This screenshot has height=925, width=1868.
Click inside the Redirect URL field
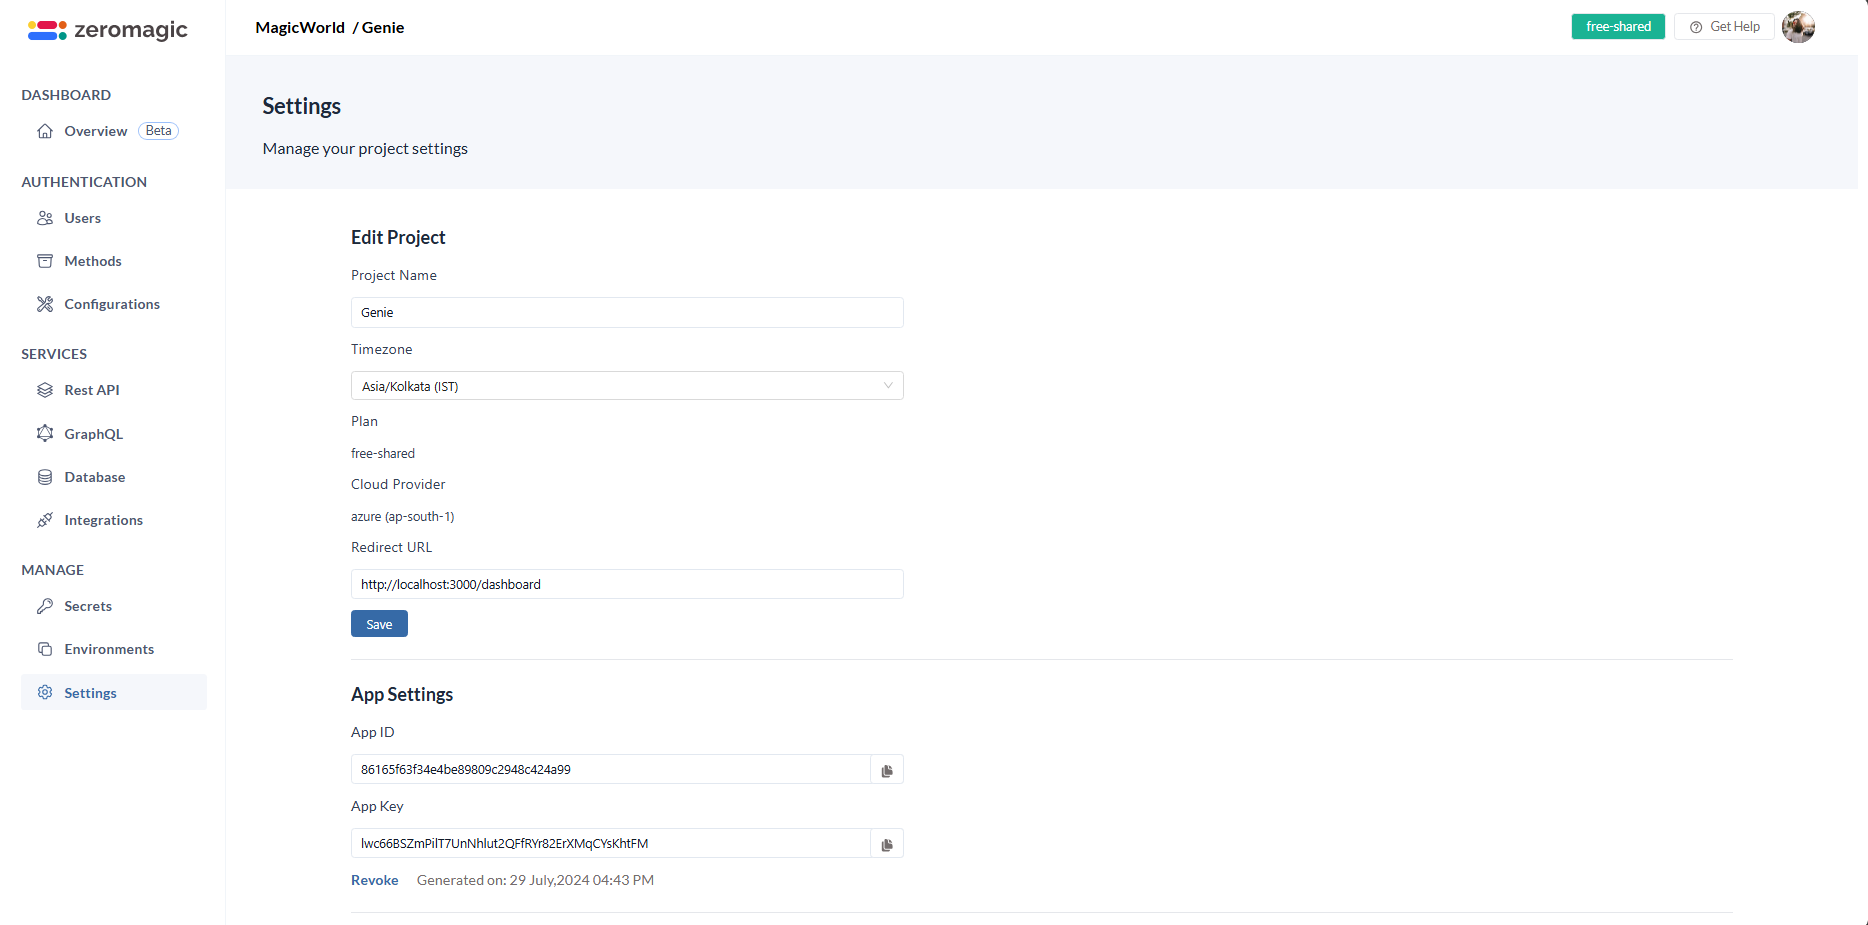pyautogui.click(x=626, y=584)
